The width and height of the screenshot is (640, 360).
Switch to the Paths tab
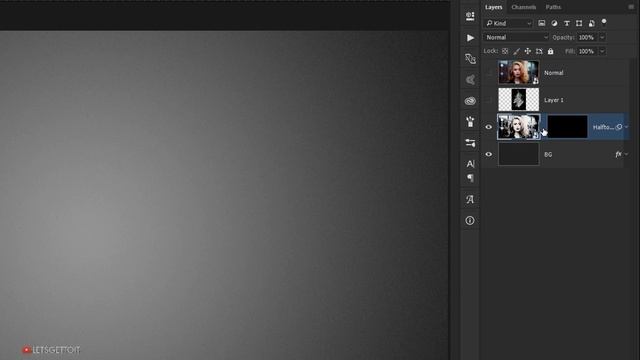click(553, 7)
